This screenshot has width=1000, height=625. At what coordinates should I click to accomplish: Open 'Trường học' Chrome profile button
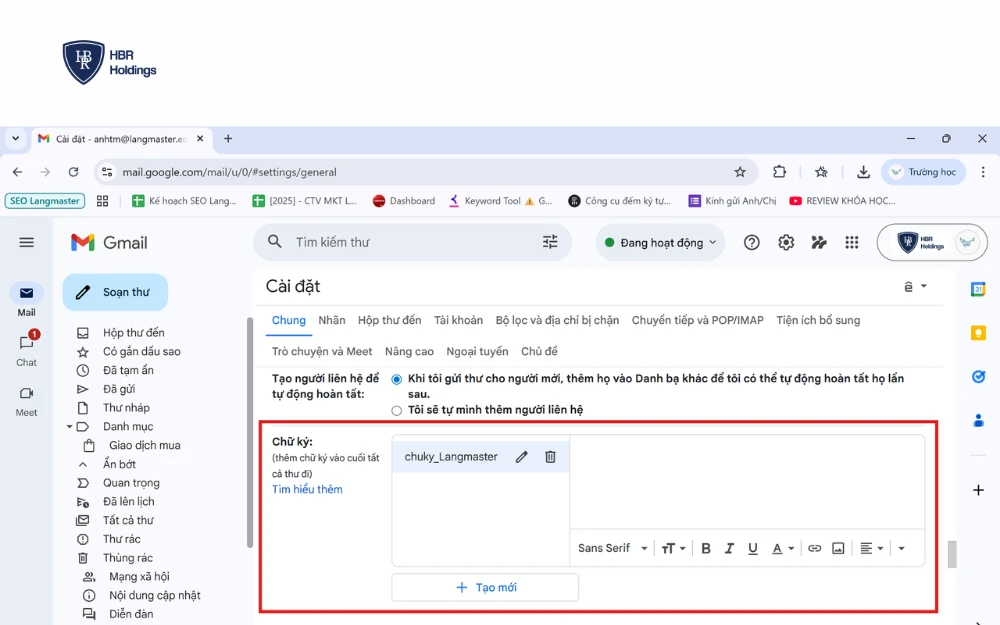(923, 172)
